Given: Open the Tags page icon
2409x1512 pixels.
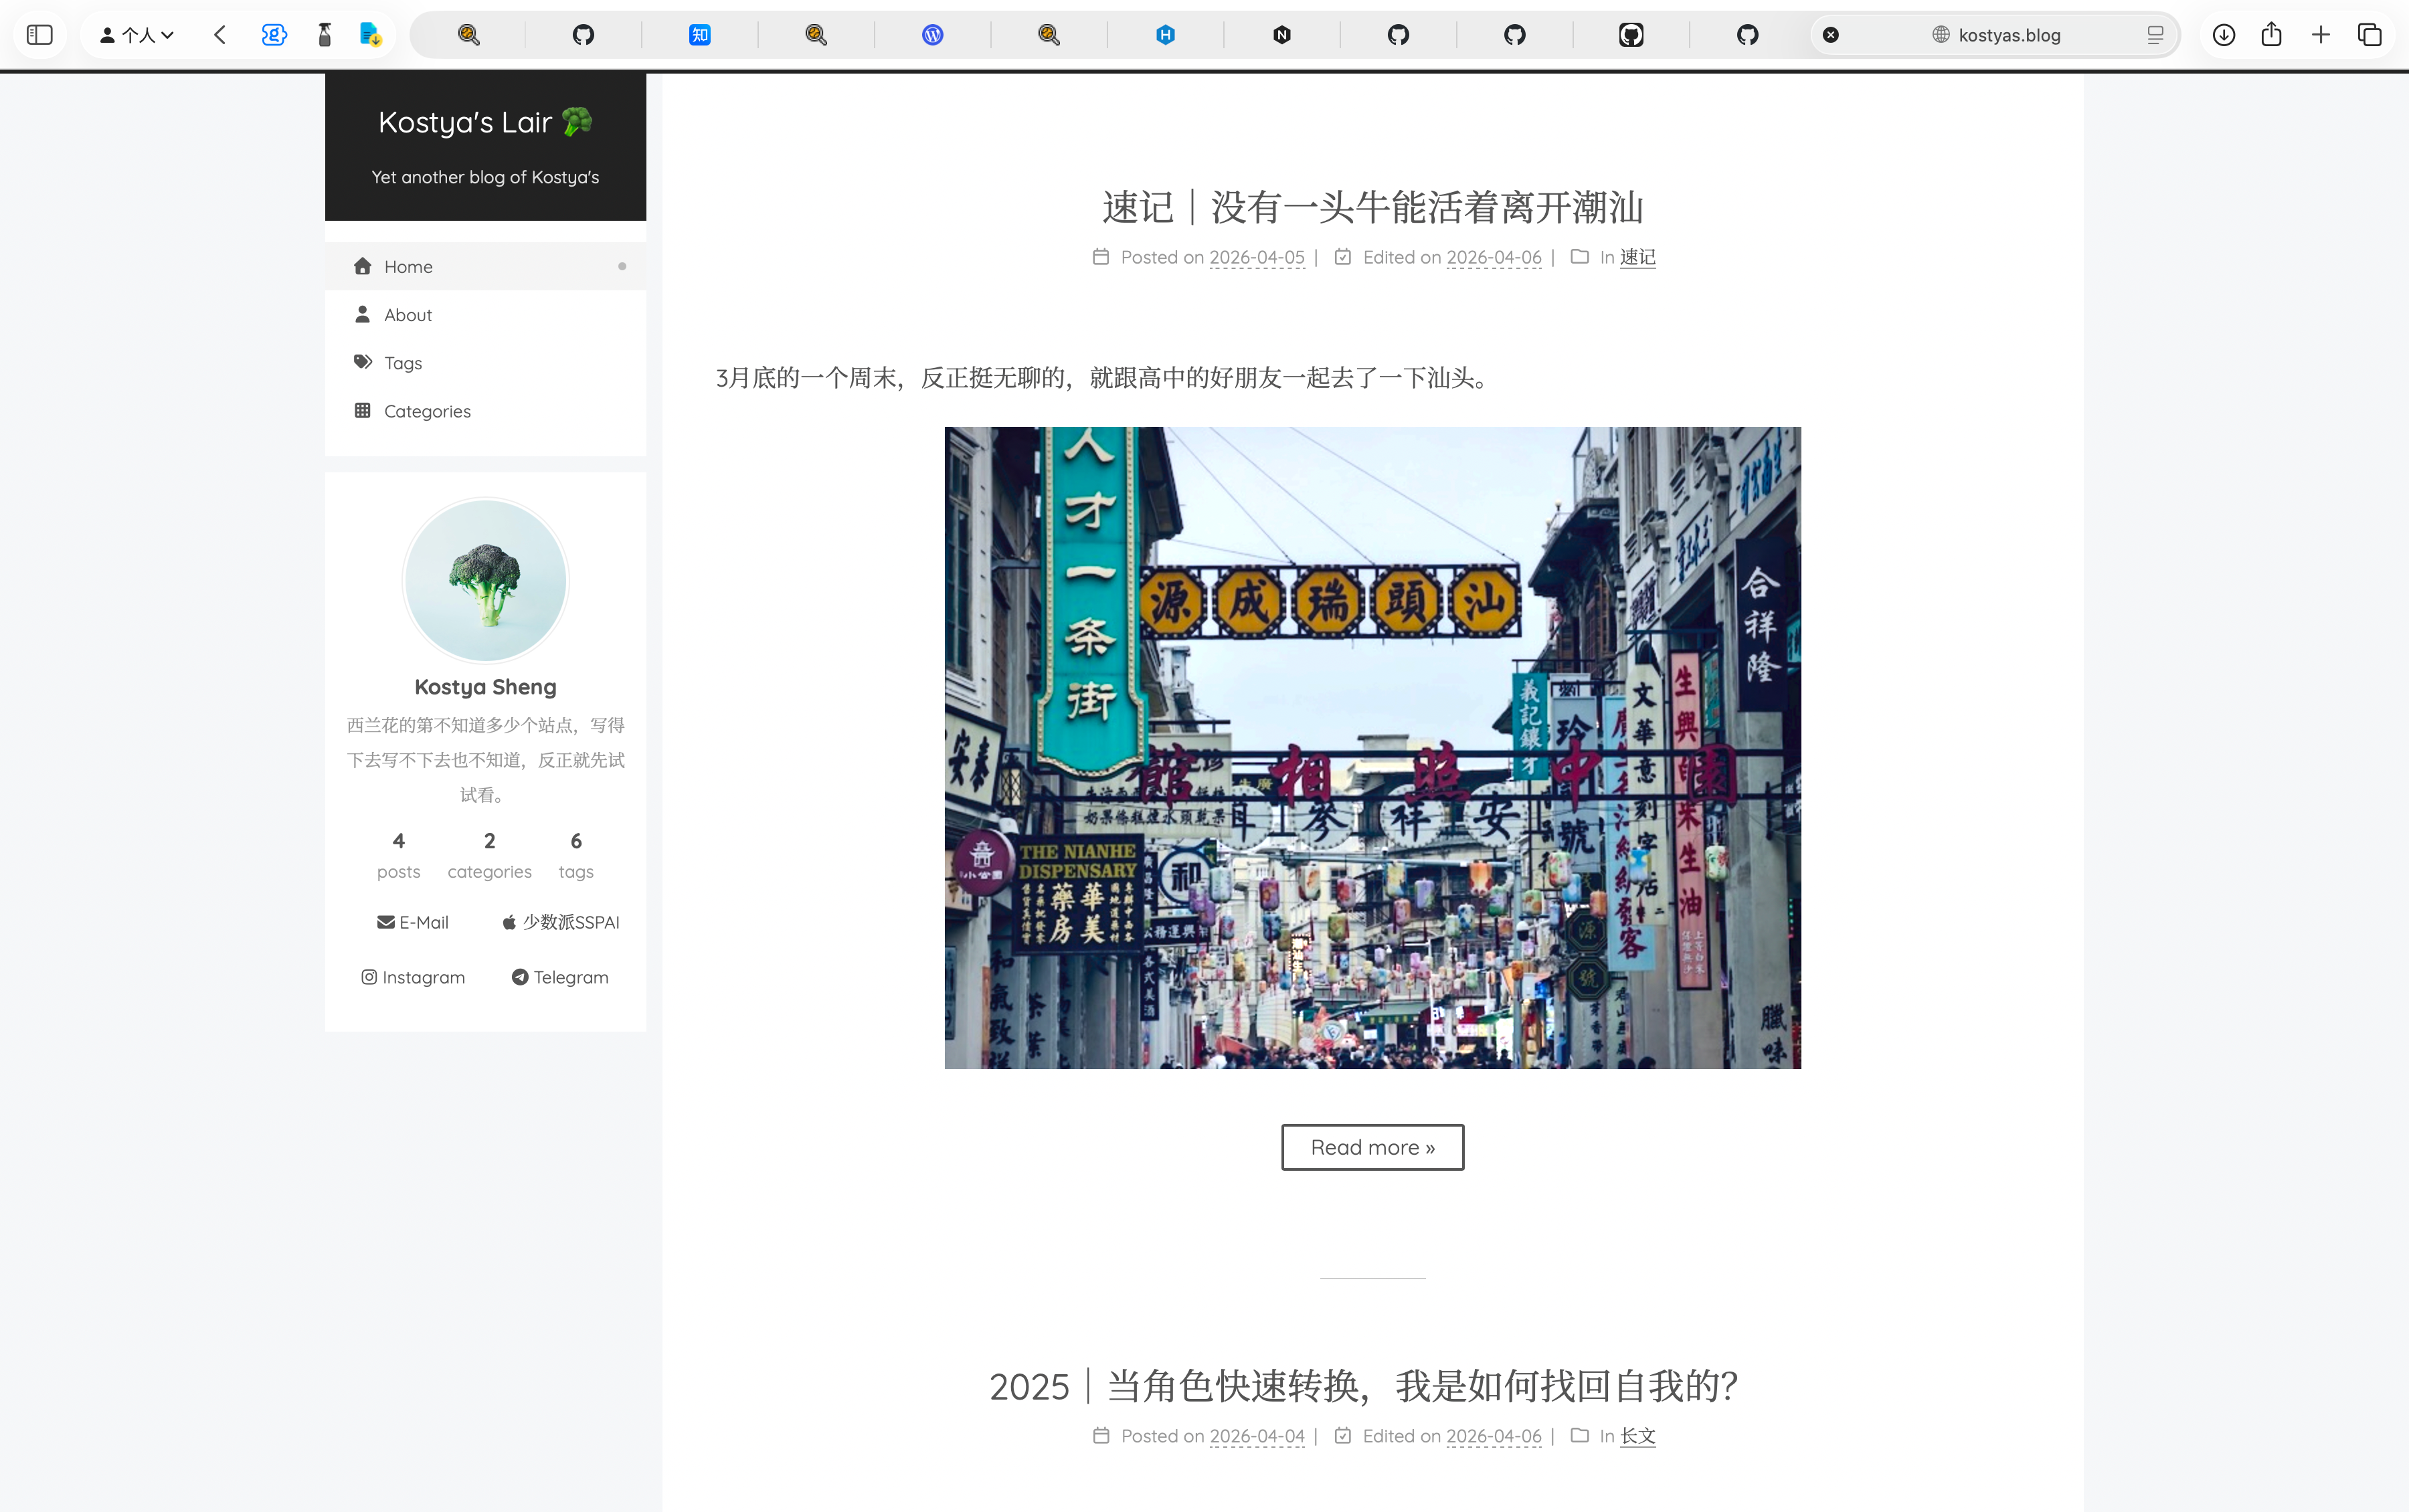Looking at the screenshot, I should coord(363,362).
